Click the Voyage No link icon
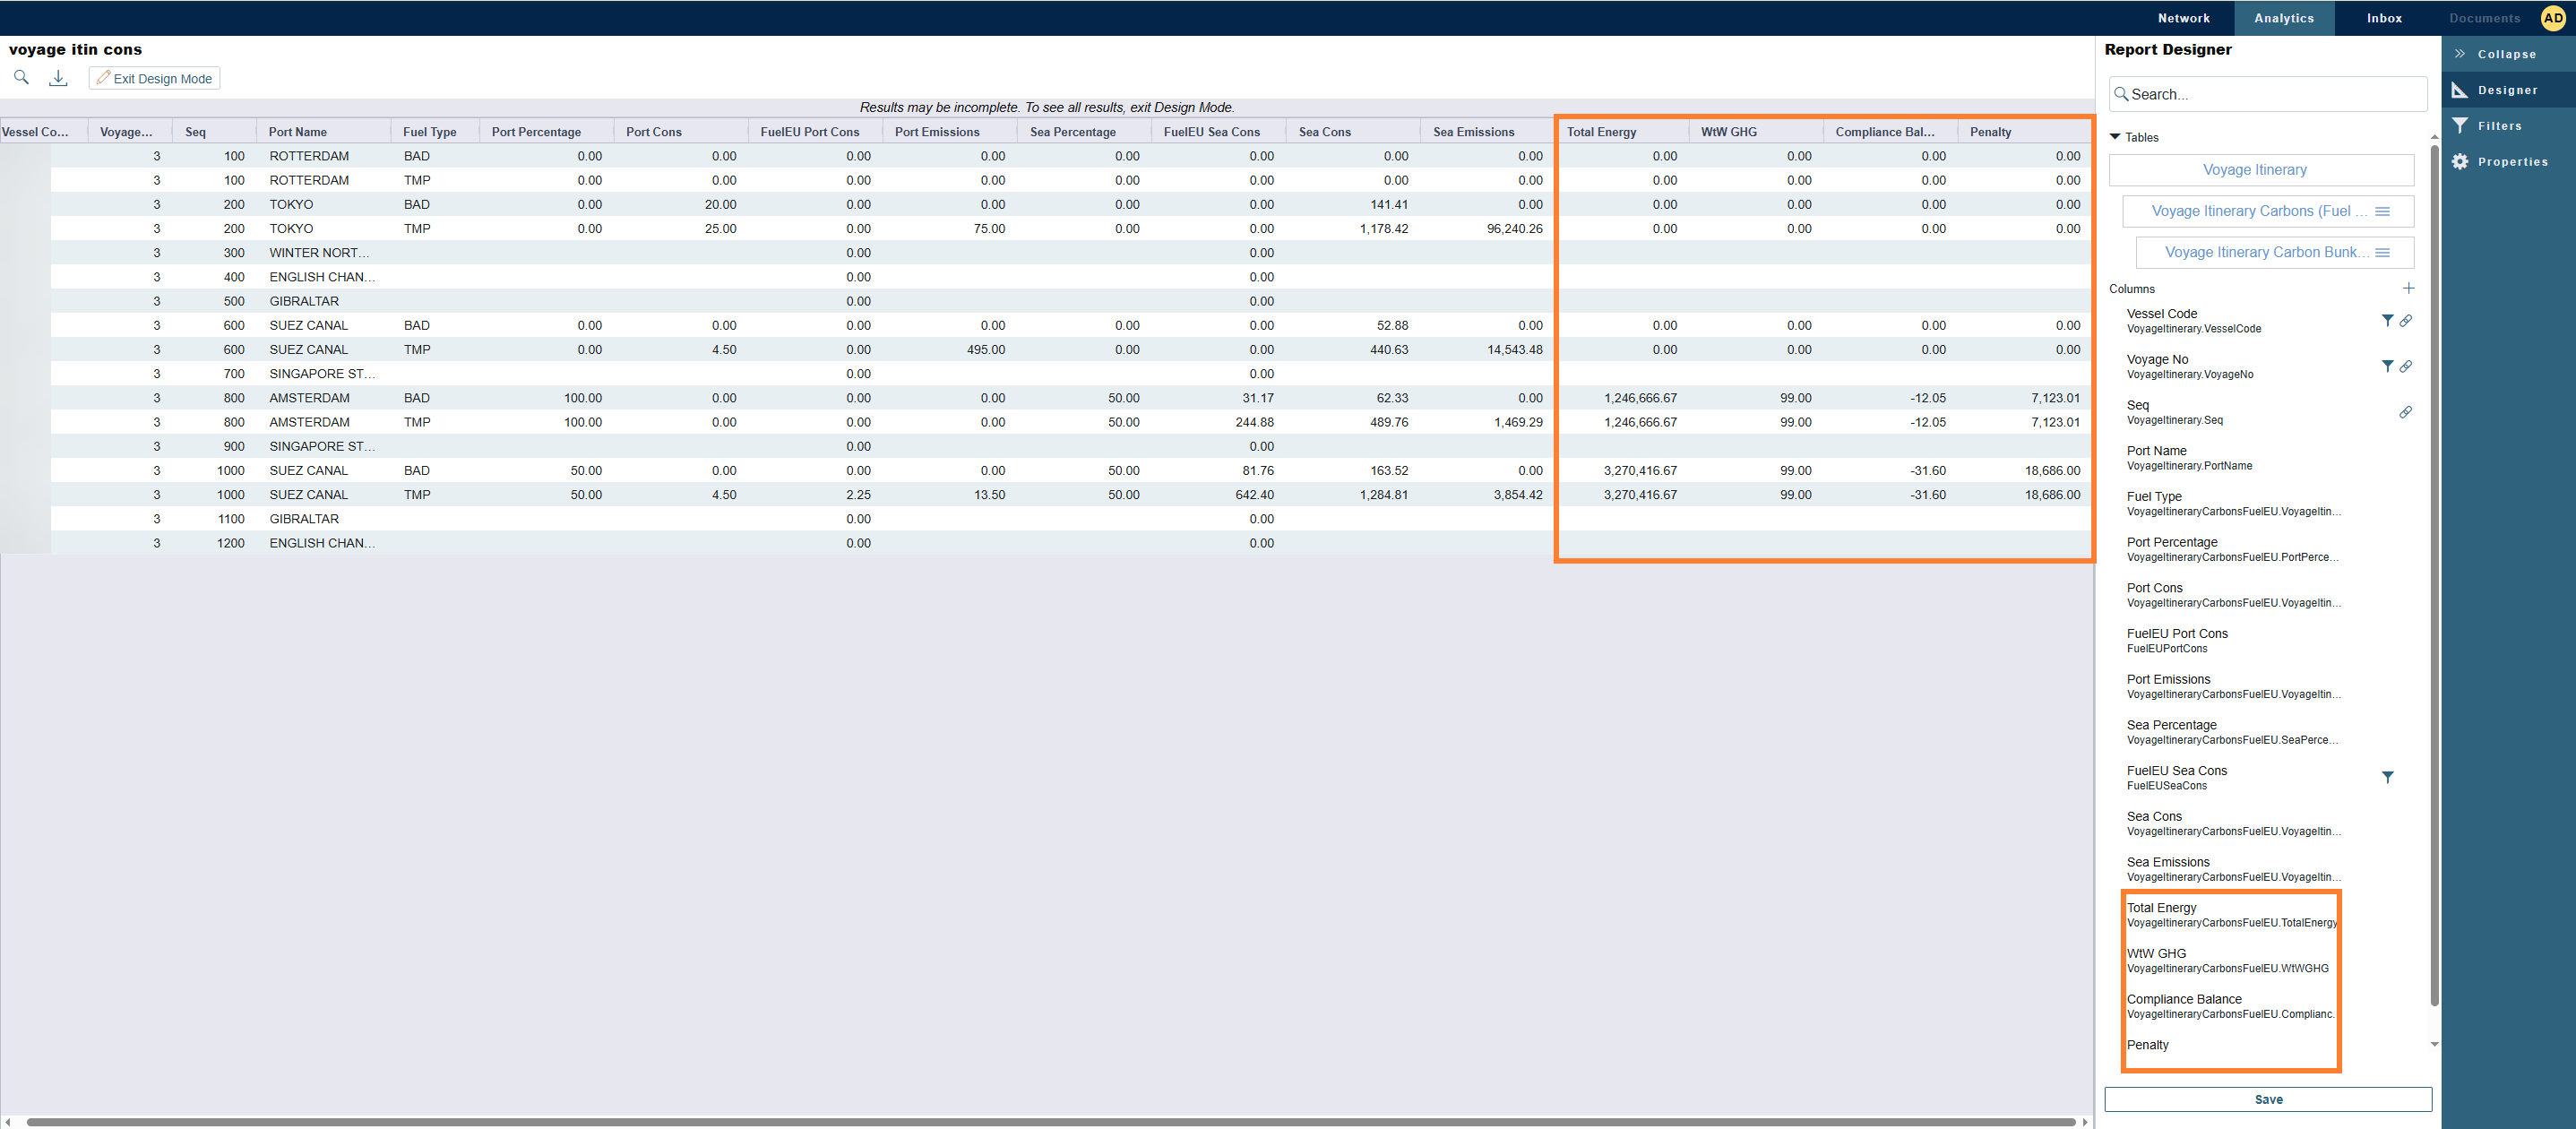Viewport: 2576px width, 1129px height. pos(2405,366)
